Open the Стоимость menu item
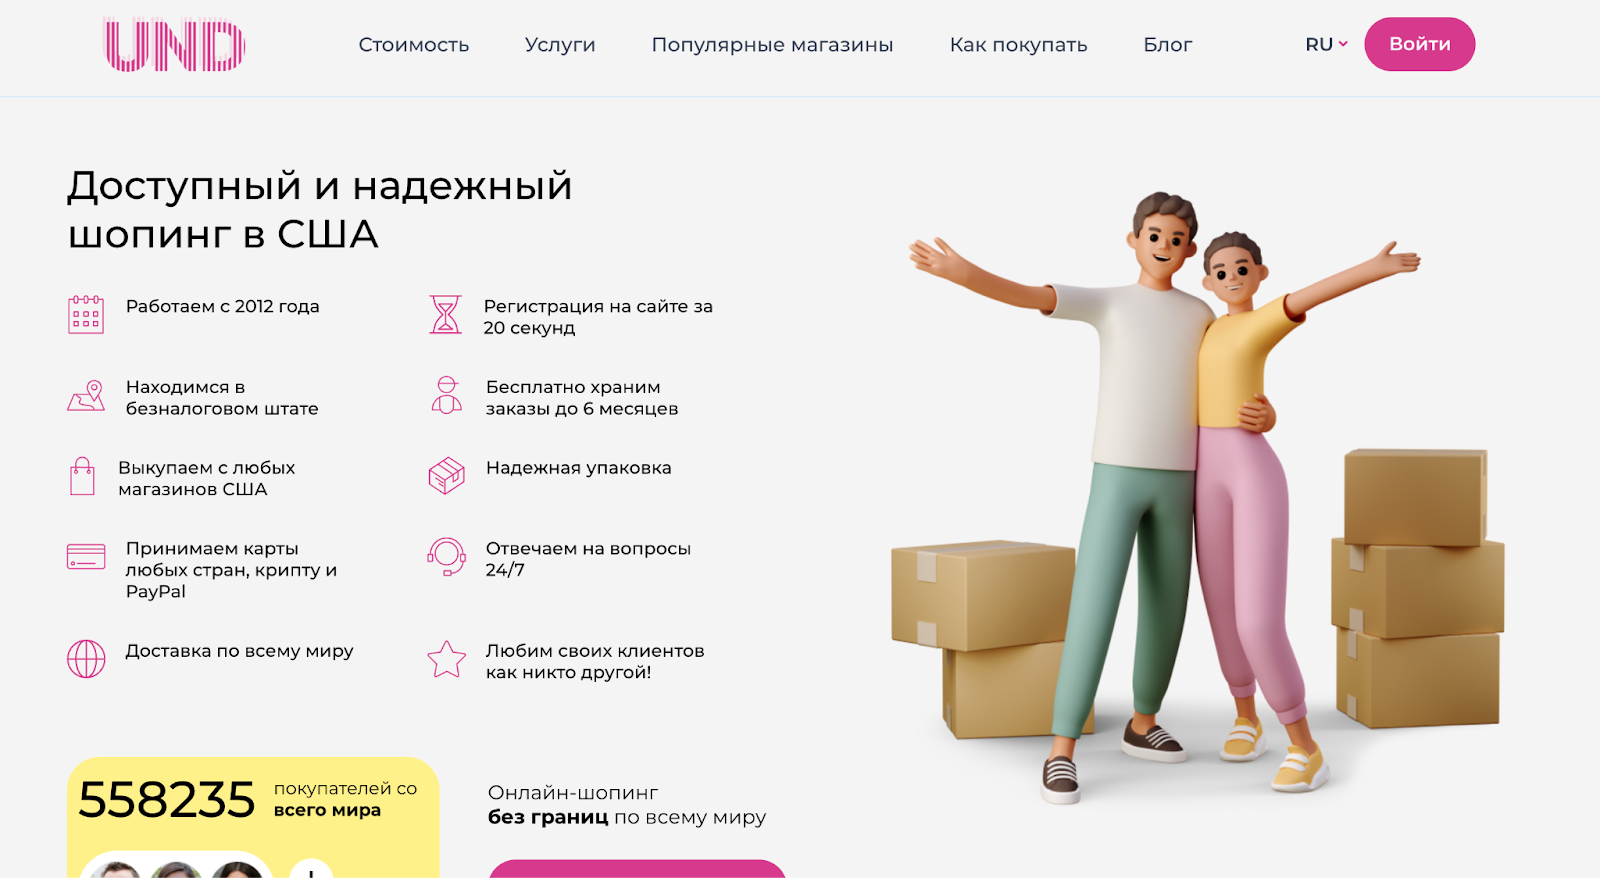This screenshot has width=1600, height=878. tap(414, 45)
